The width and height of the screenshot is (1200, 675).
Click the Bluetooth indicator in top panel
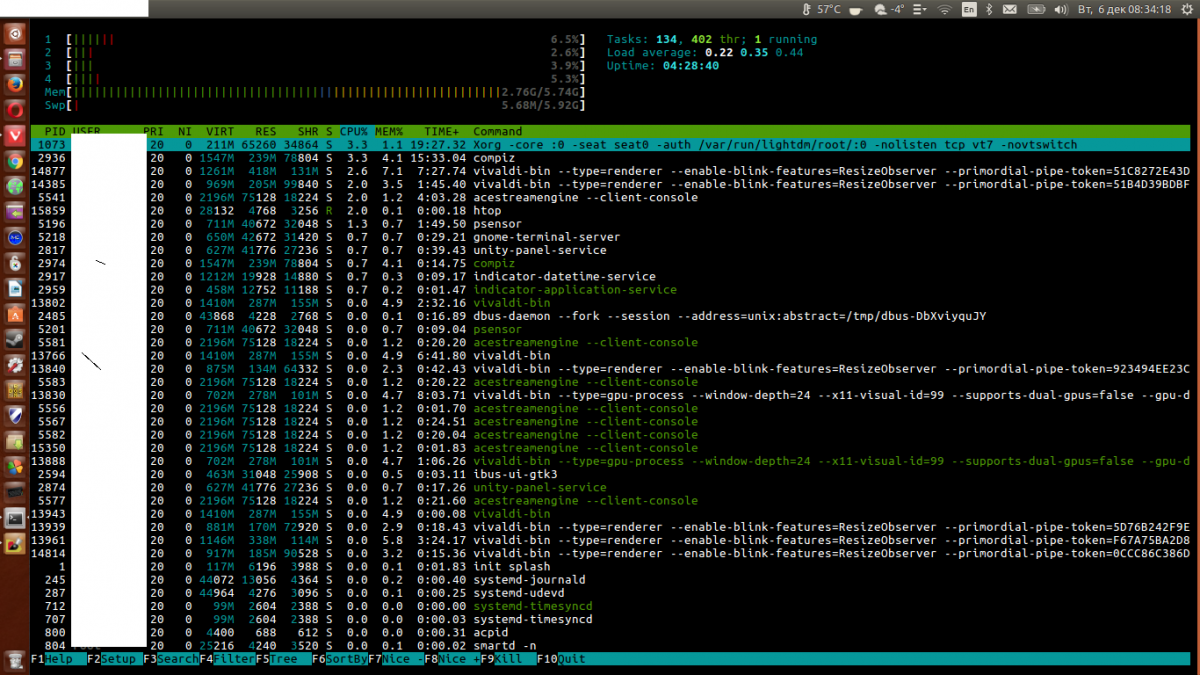(989, 9)
